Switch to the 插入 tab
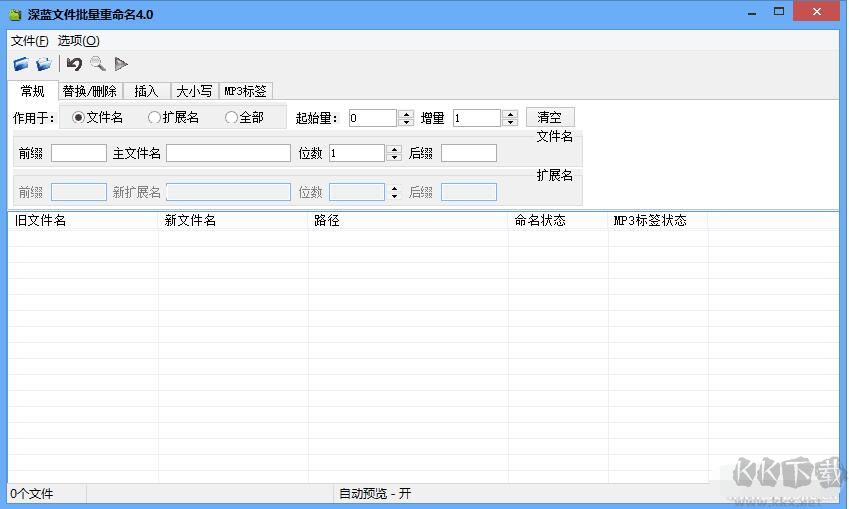 146,91
